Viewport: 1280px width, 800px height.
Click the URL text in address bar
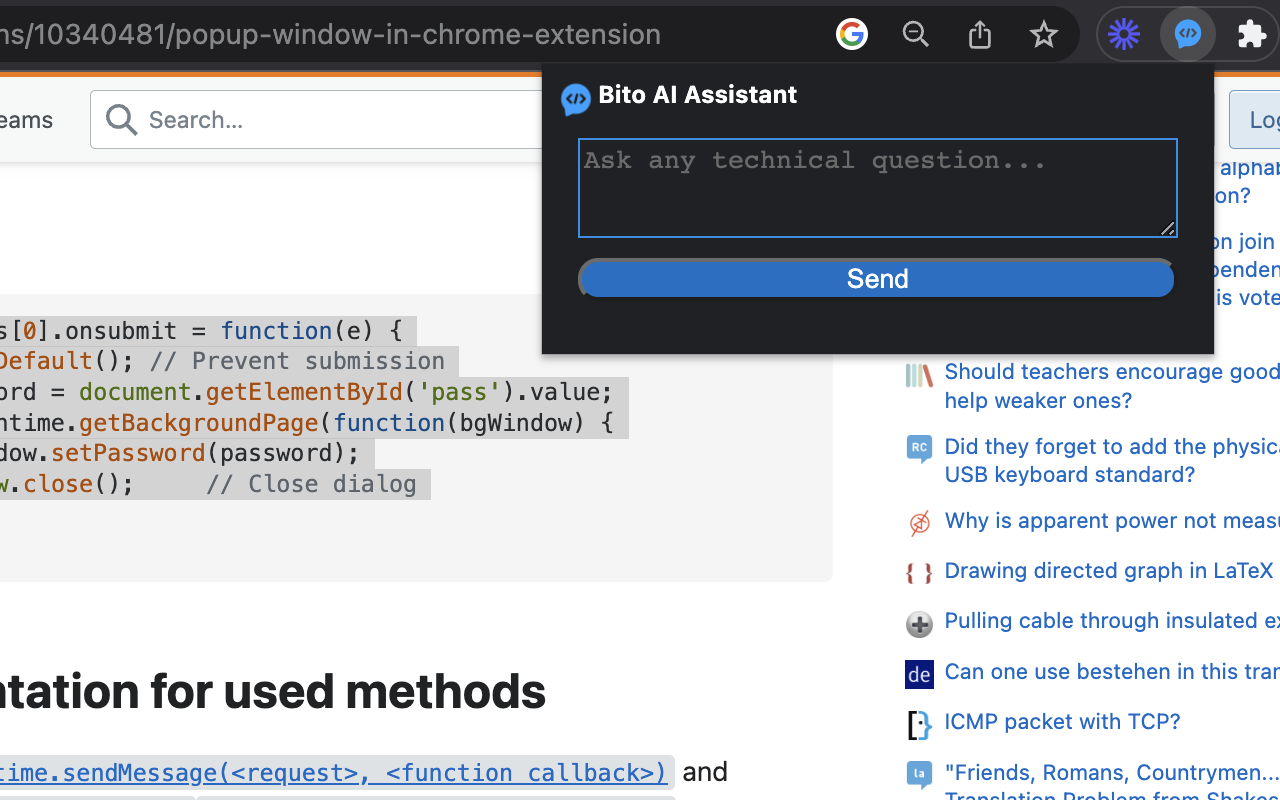click(330, 34)
